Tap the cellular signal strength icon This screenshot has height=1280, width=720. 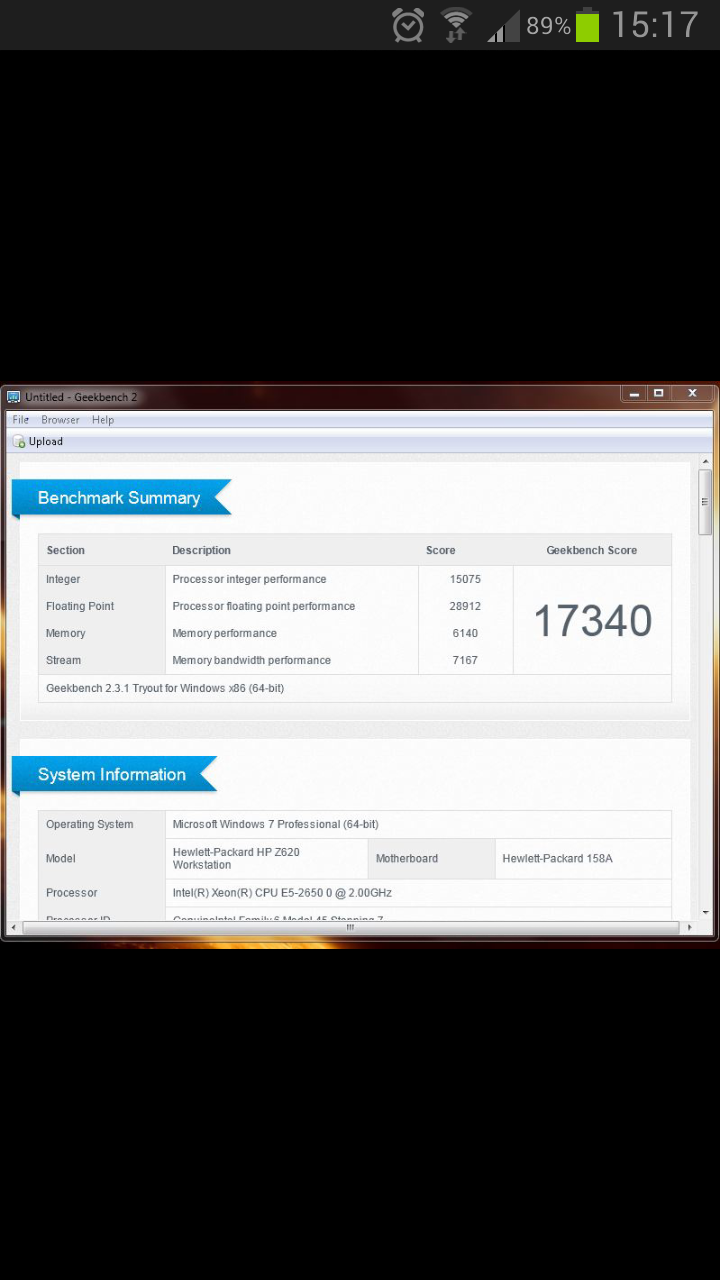pos(505,26)
